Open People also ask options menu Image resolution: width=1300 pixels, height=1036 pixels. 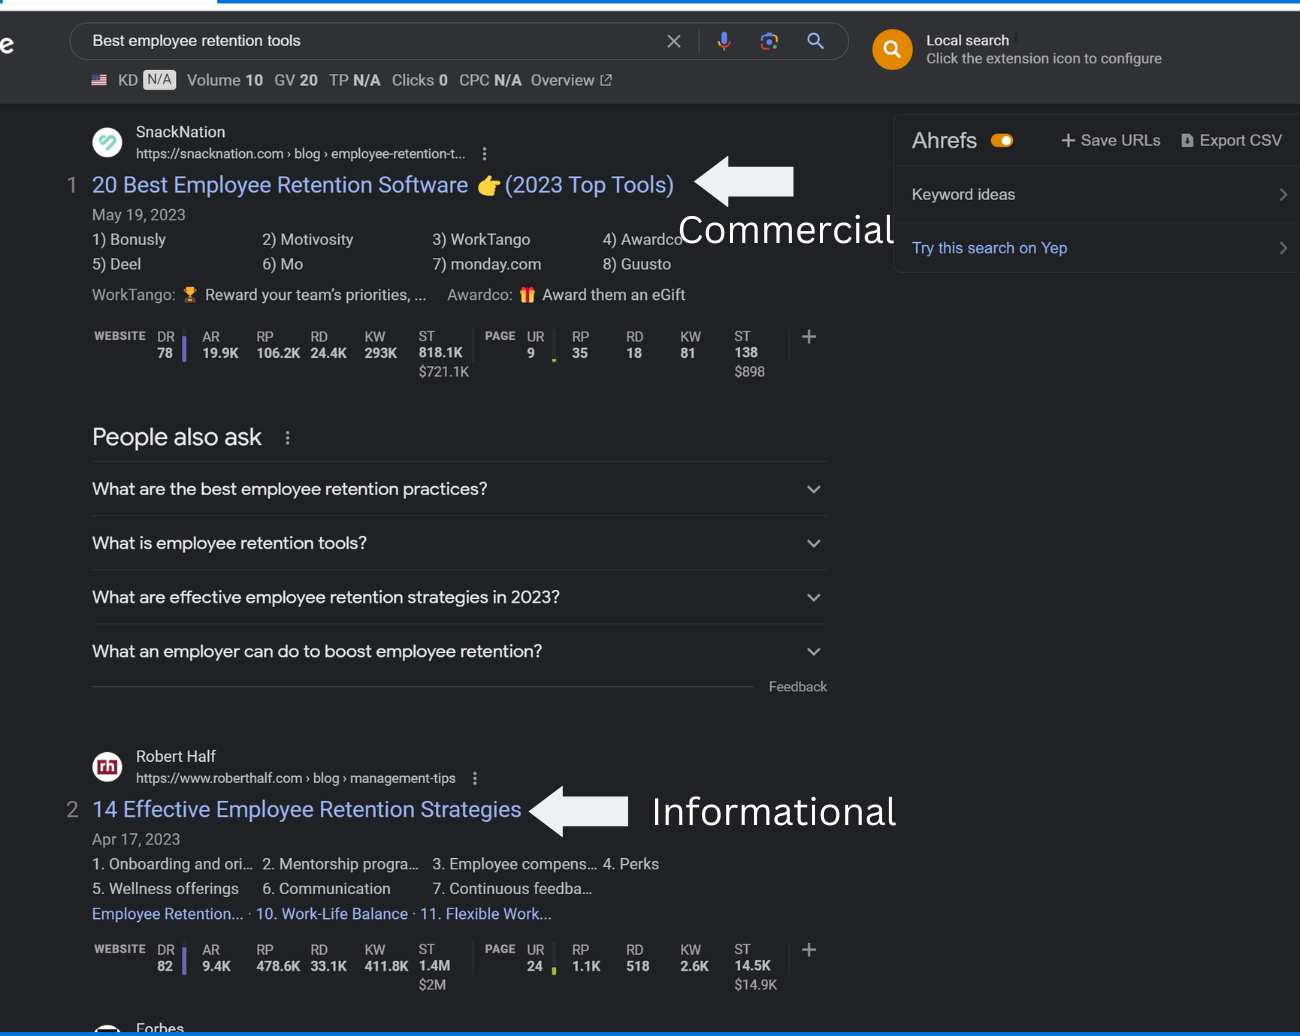pos(288,438)
